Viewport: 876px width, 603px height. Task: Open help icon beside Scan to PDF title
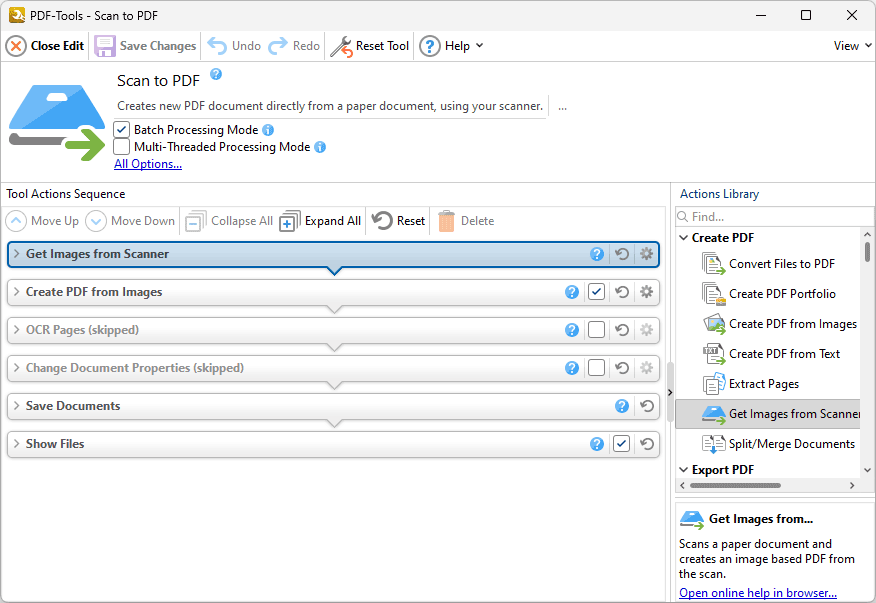[x=216, y=74]
